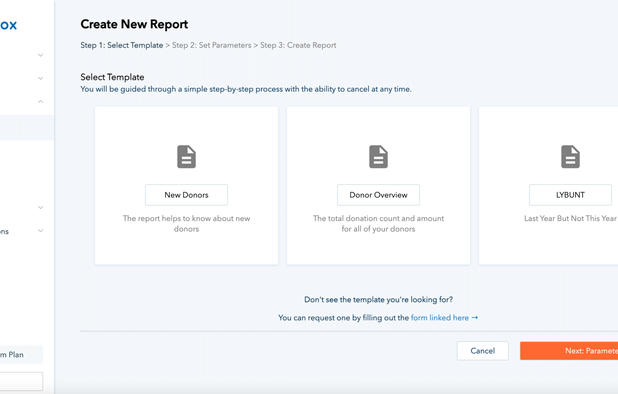Screen dimensions: 618x394
Task: Click the Donor Overview description text
Action: click(378, 223)
